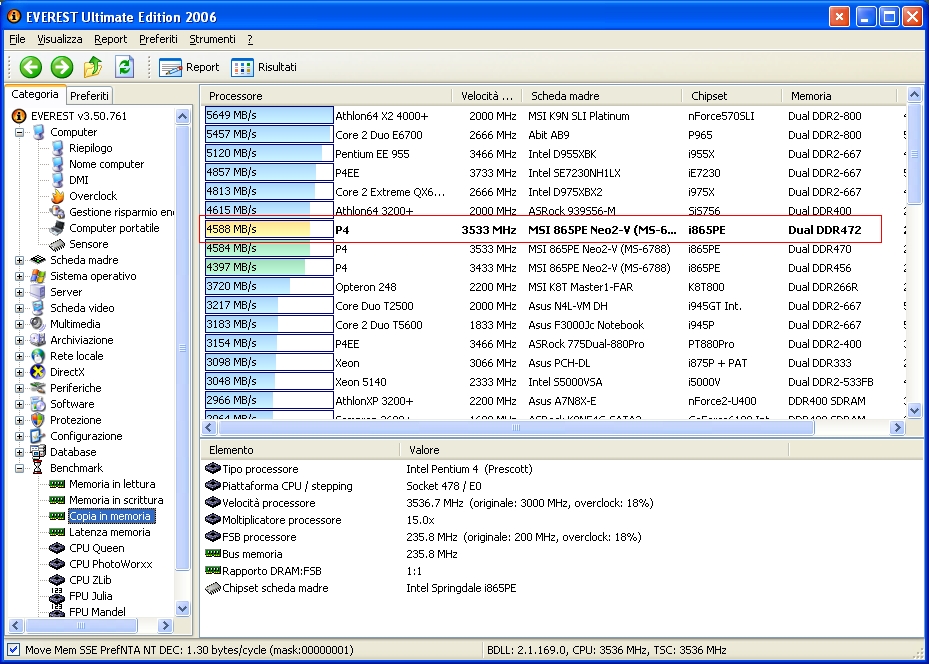Open the Risultati toolbar button

pyautogui.click(x=264, y=68)
